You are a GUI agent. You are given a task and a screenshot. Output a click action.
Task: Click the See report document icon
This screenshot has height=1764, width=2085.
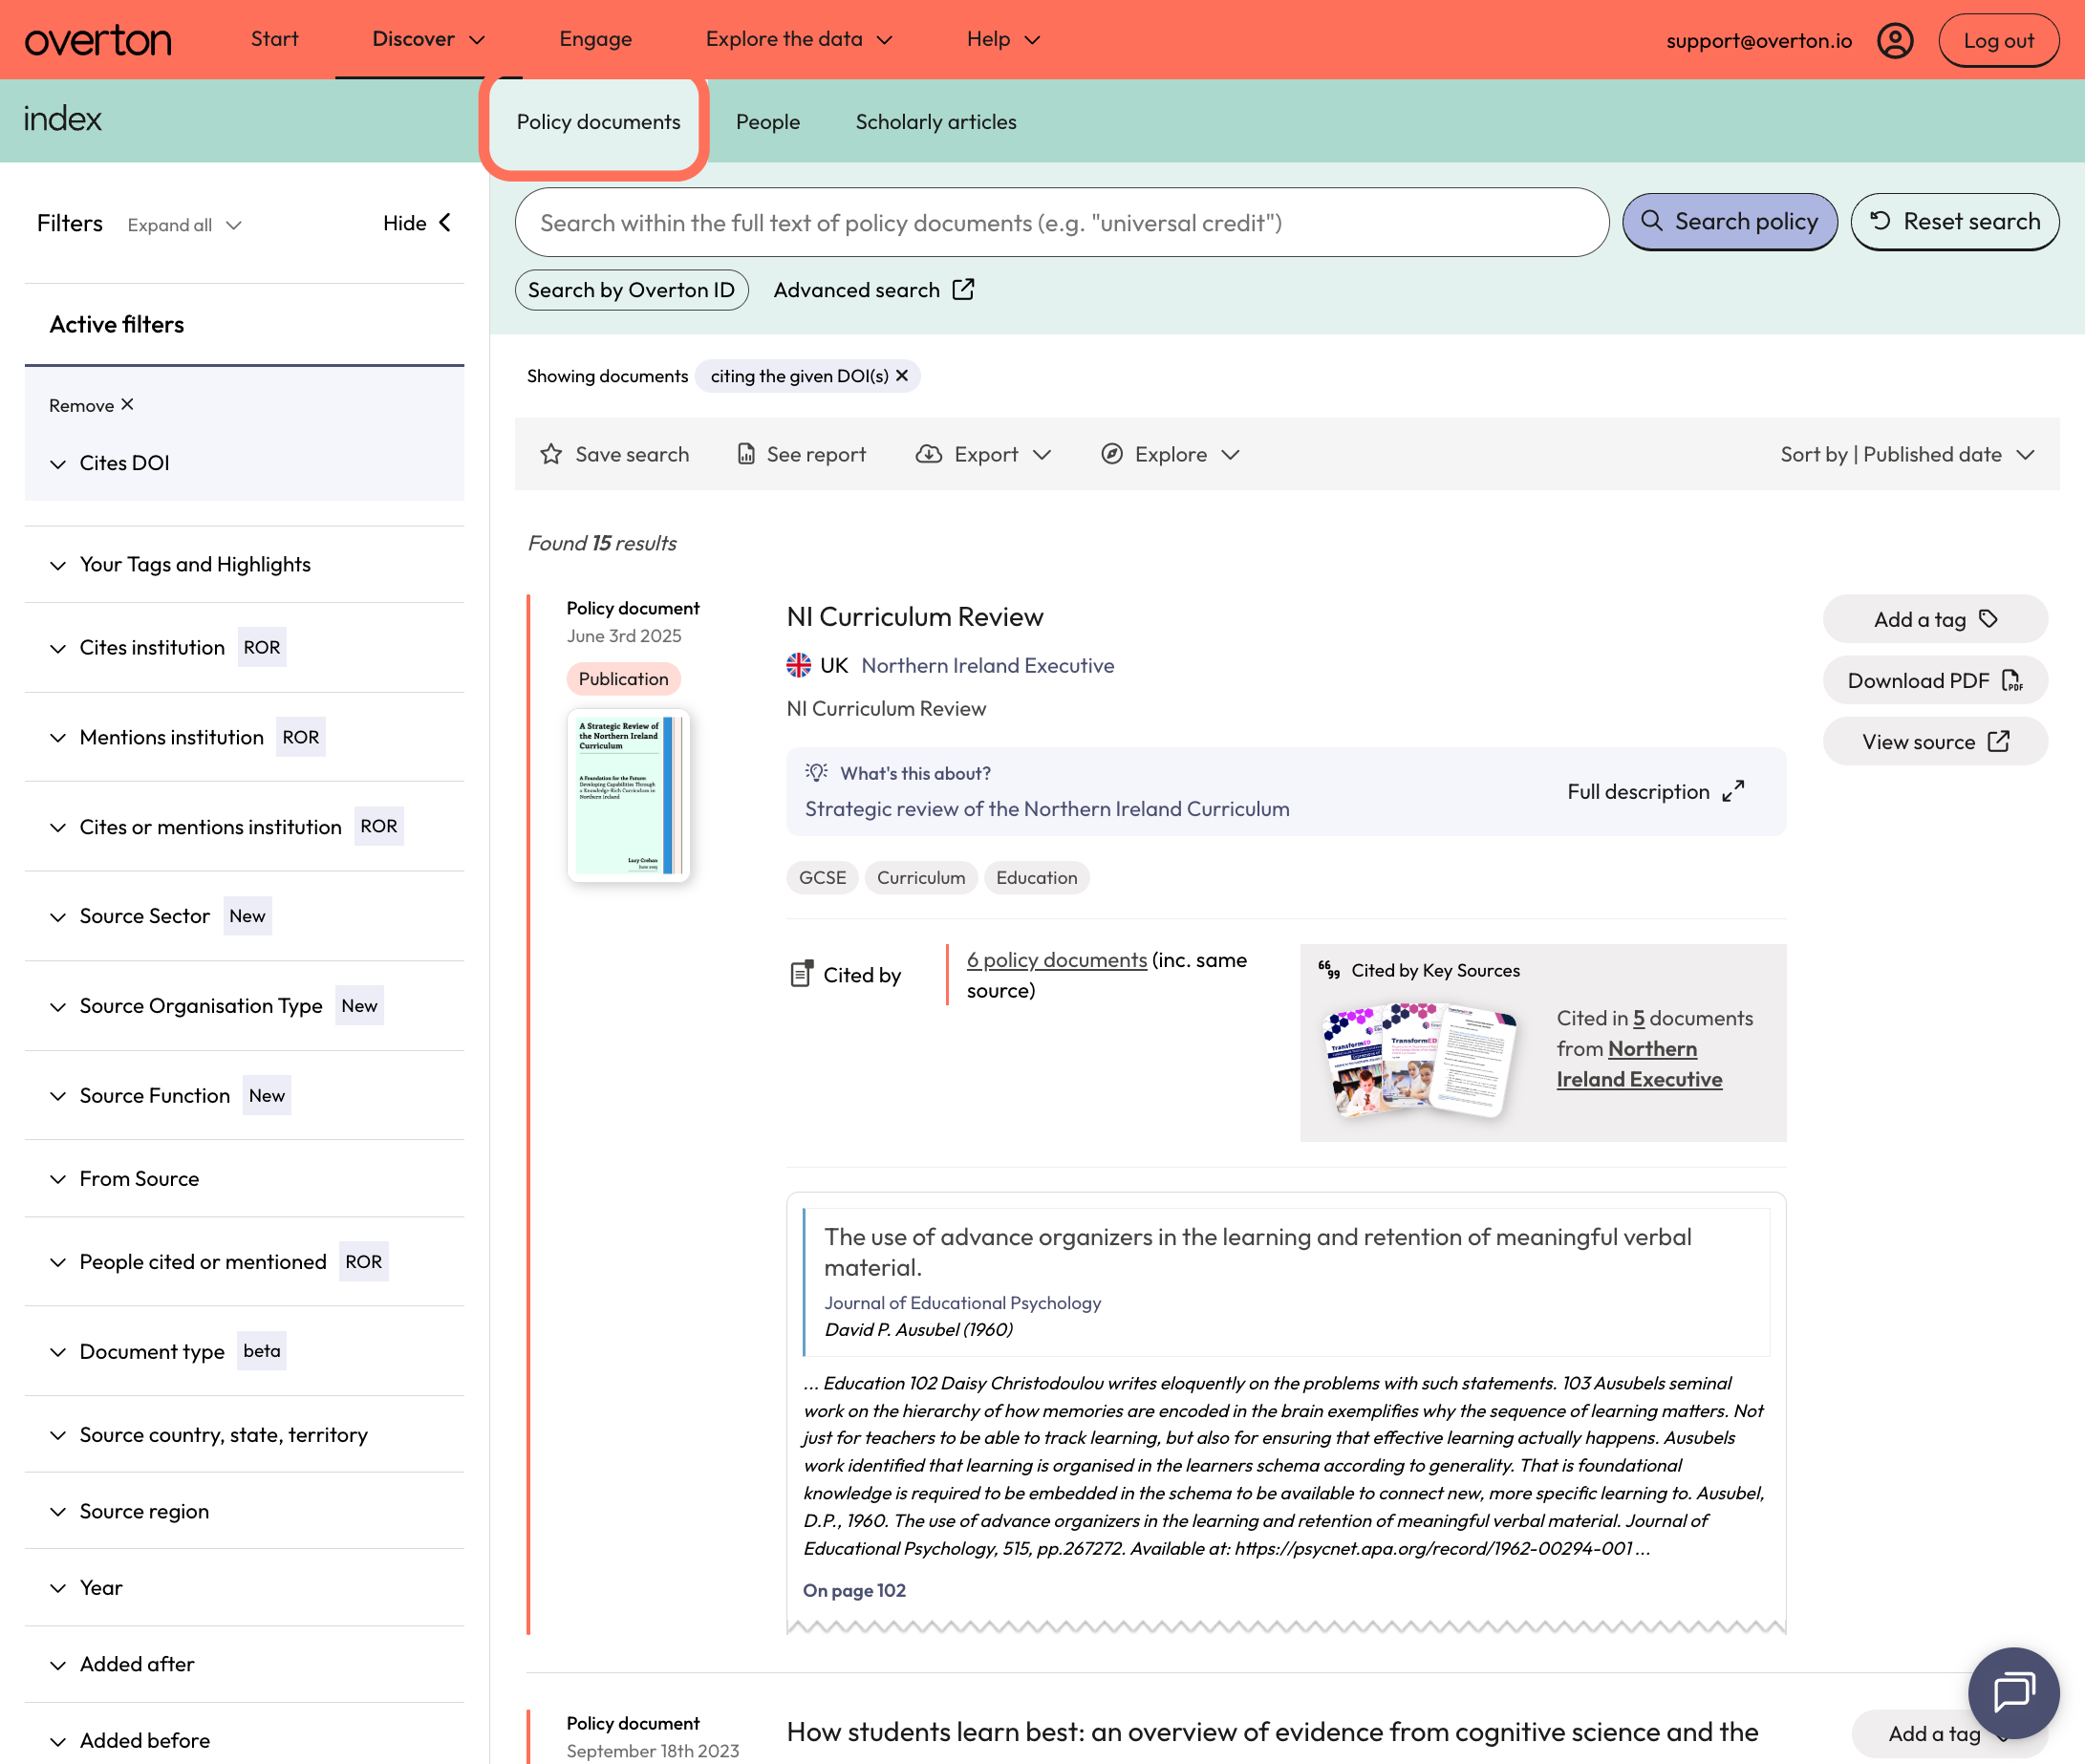click(x=746, y=454)
